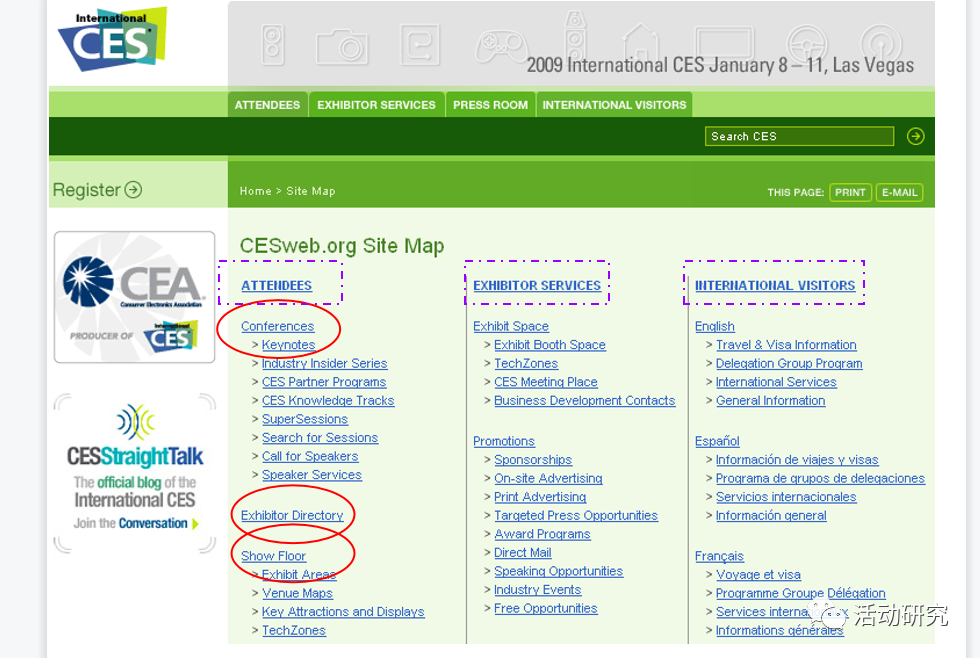The image size is (980, 658).
Task: Open the Speaking Opportunities link
Action: point(559,571)
